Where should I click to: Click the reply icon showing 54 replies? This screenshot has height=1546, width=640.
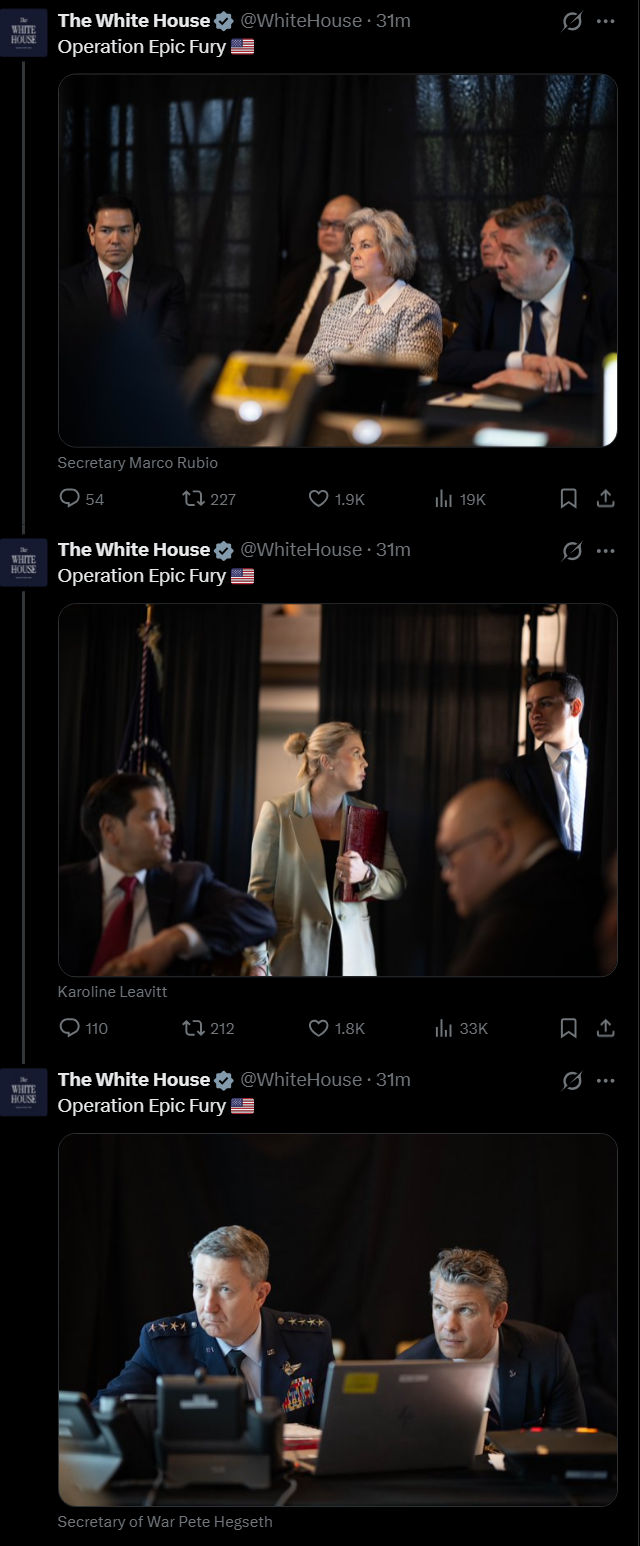(70, 498)
